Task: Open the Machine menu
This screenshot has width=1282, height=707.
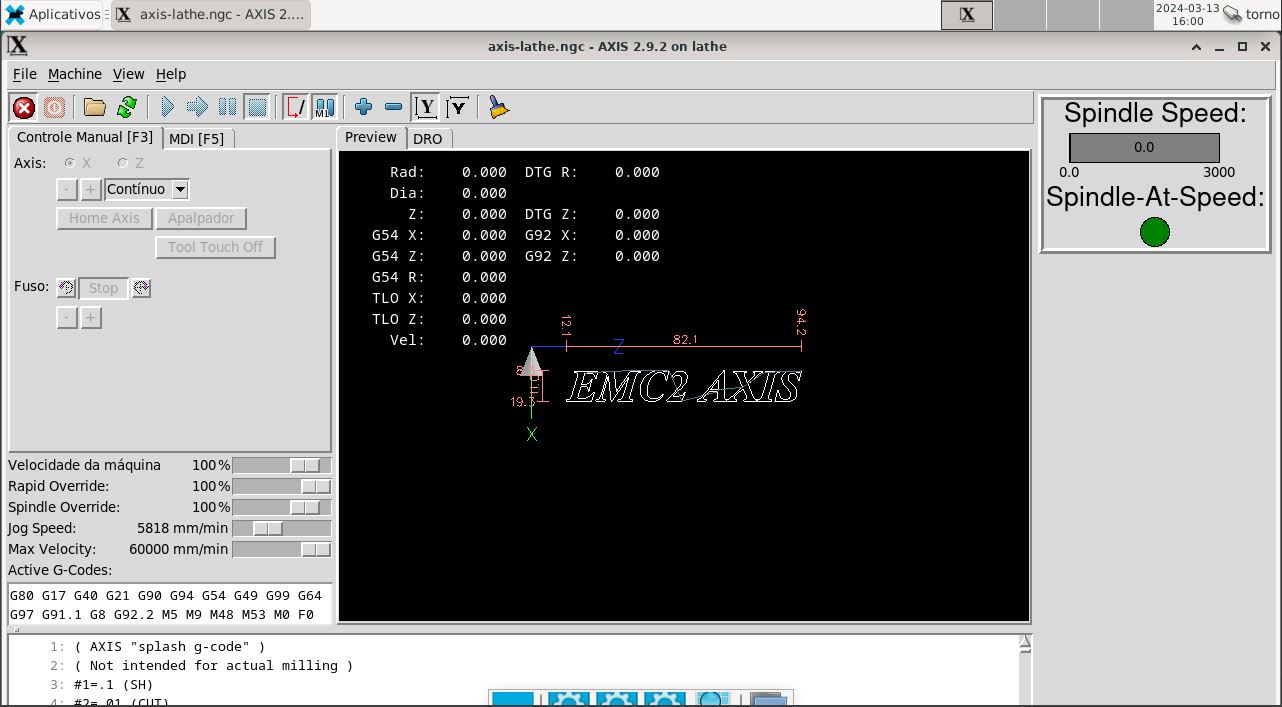Action: tap(75, 74)
